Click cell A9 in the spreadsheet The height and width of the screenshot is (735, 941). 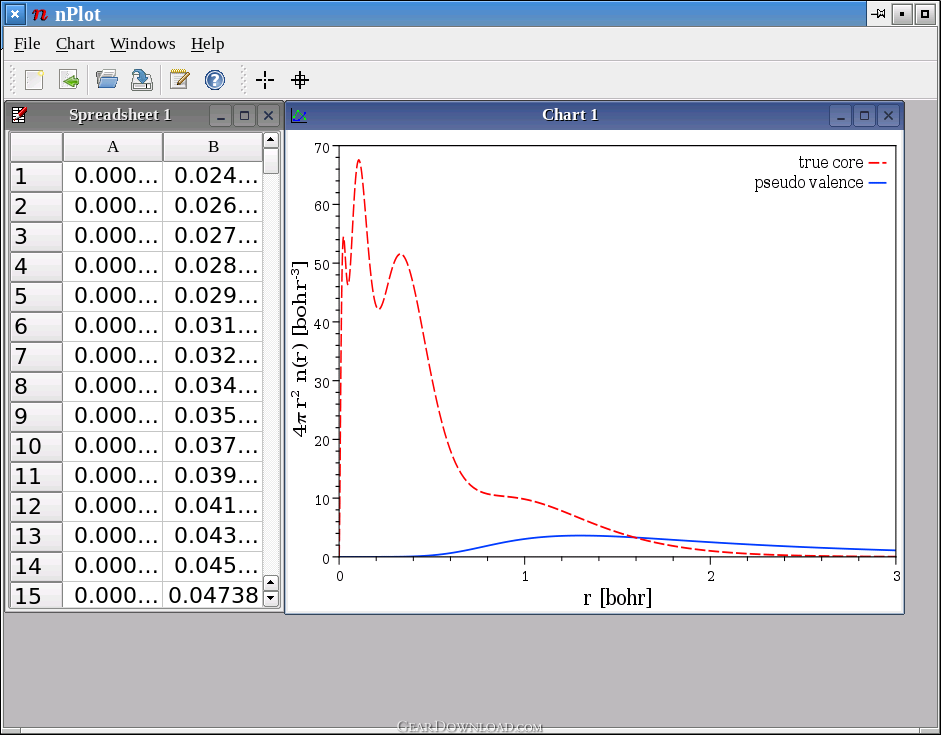pos(113,416)
